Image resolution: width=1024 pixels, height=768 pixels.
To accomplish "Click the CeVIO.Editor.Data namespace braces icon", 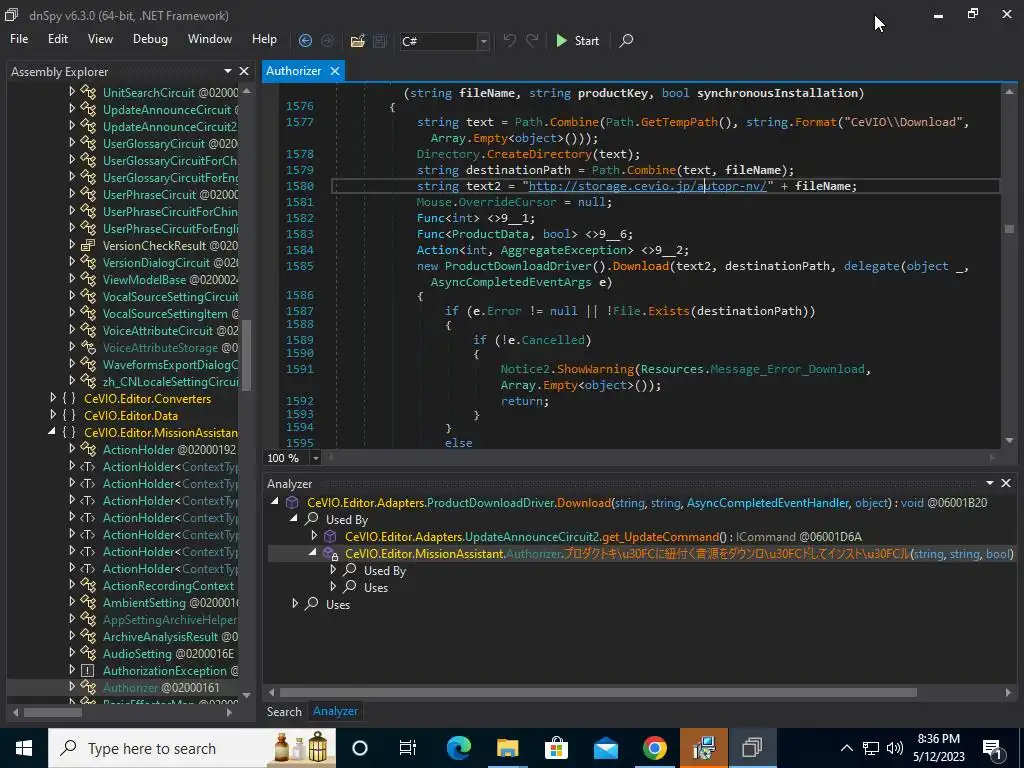I will (x=69, y=415).
